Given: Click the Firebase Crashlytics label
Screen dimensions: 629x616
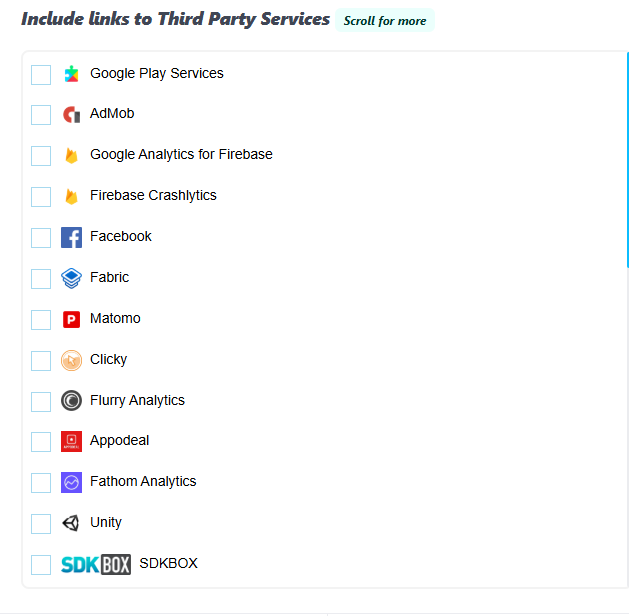Looking at the screenshot, I should (x=153, y=196).
